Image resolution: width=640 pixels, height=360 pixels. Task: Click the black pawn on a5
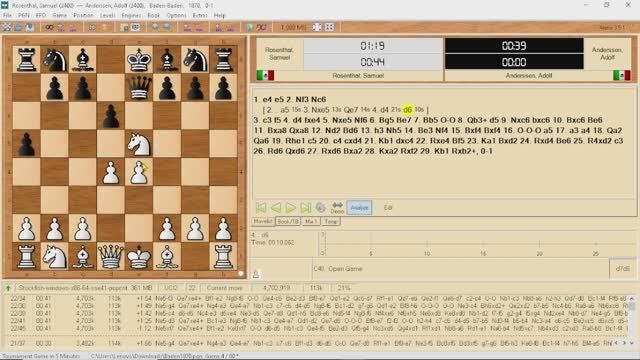(27, 144)
